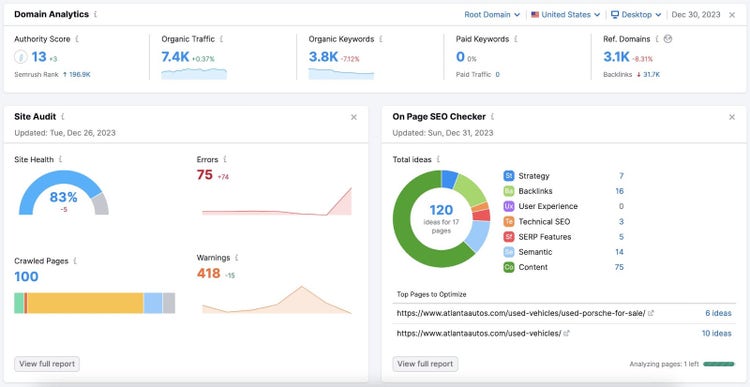The image size is (750, 387).
Task: Click the Semrush Rank 196.9K value
Action: pos(79,75)
